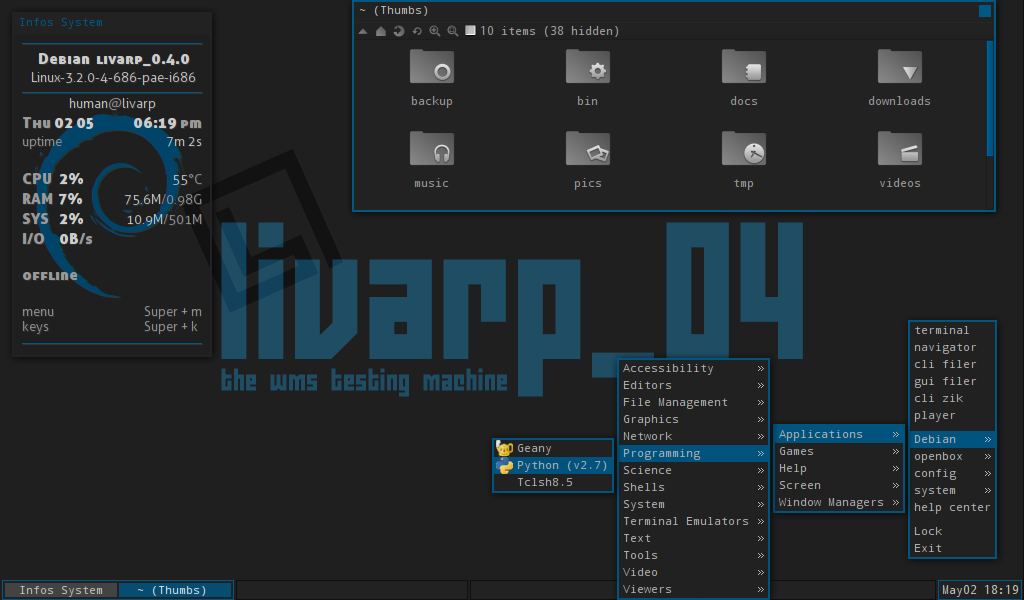The height and width of the screenshot is (600, 1024).
Task: Open the System category in applications menu
Action: pyautogui.click(x=693, y=504)
